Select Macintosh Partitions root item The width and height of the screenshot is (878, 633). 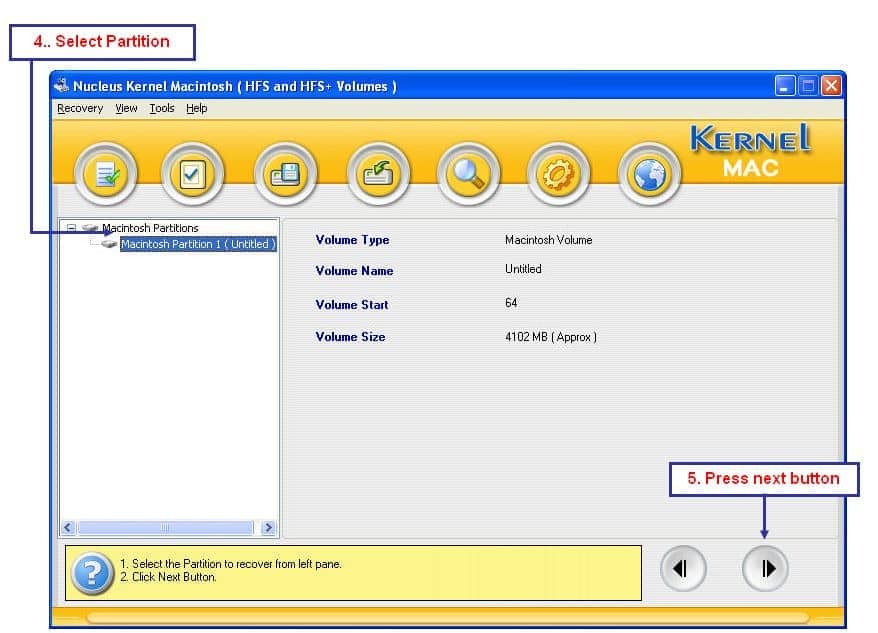point(150,228)
